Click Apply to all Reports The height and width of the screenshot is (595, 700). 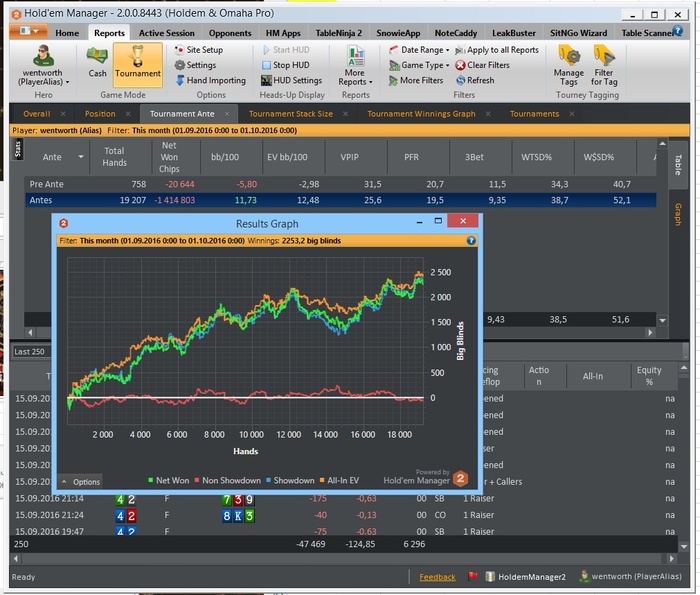click(x=497, y=50)
